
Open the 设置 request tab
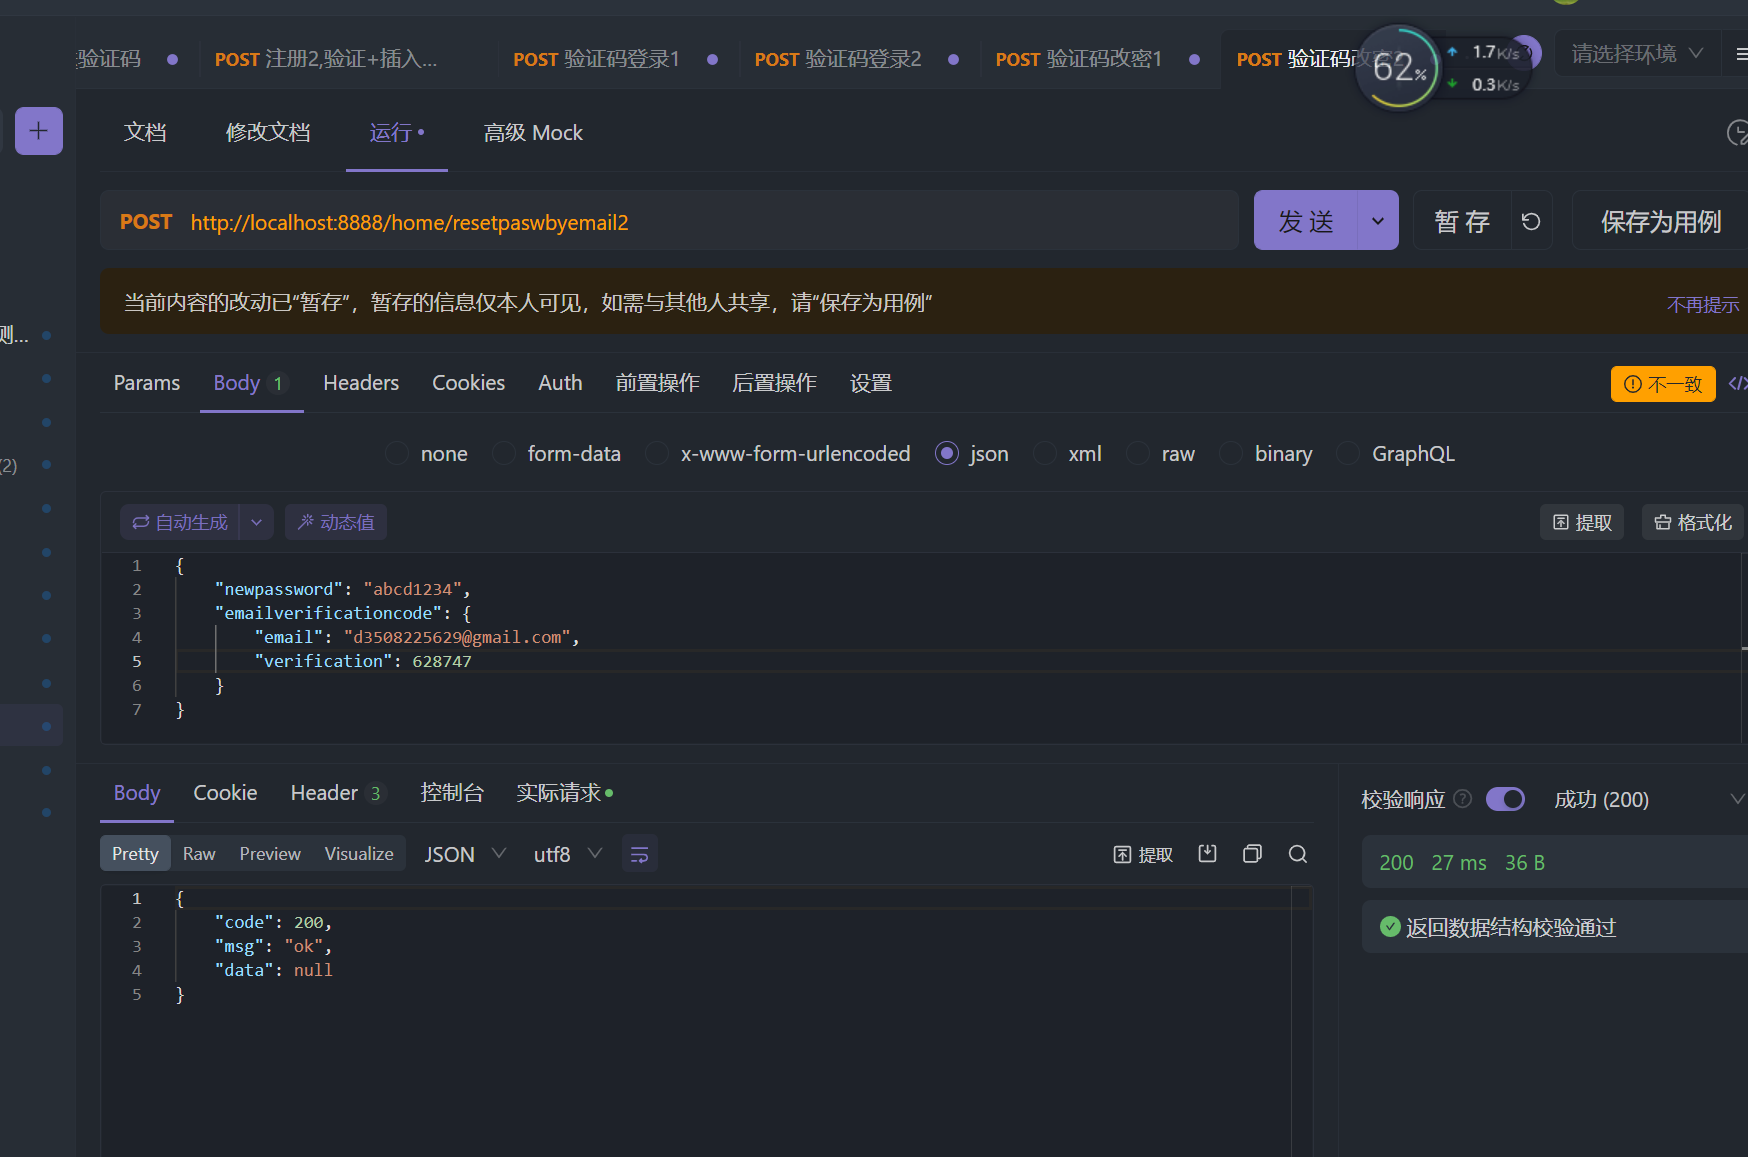click(871, 383)
